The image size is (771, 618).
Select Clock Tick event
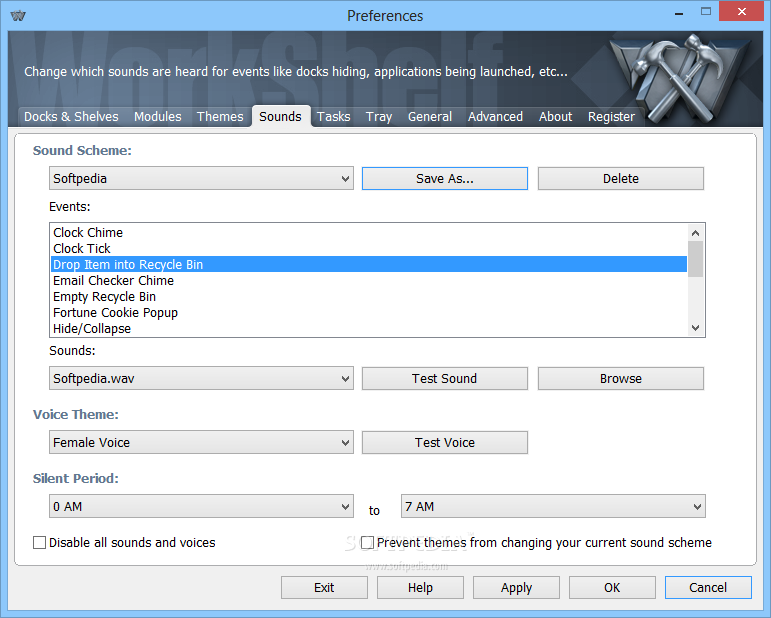(369, 249)
